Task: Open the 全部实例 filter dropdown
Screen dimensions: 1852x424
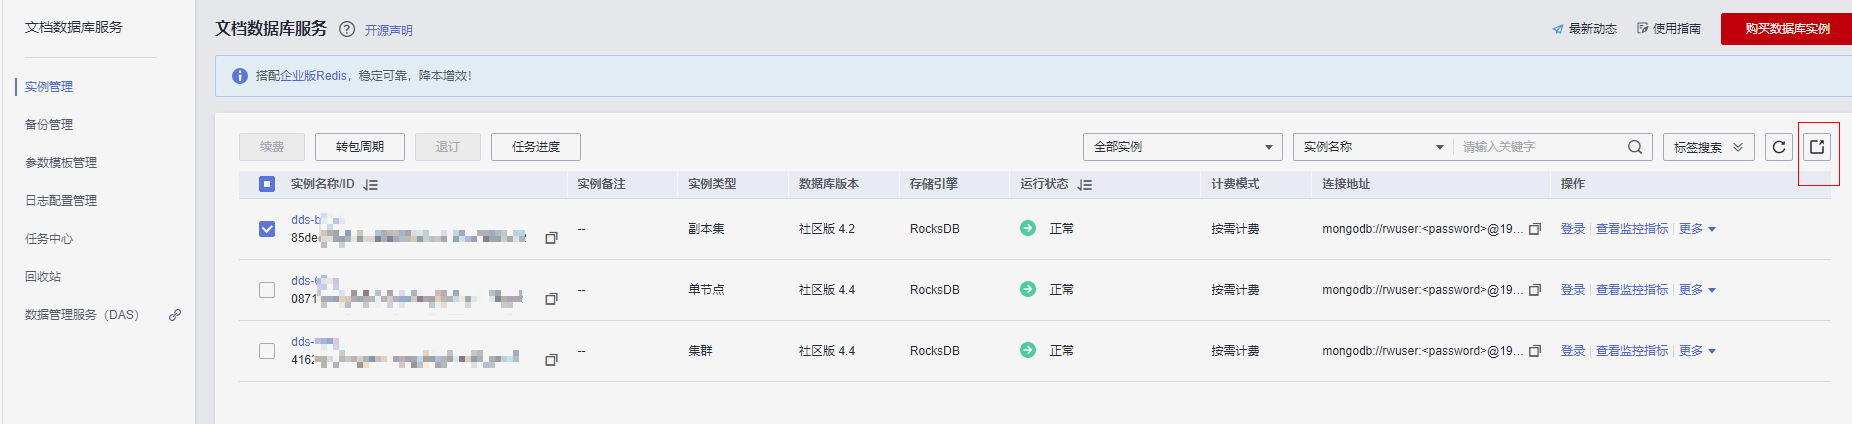Action: (1182, 147)
